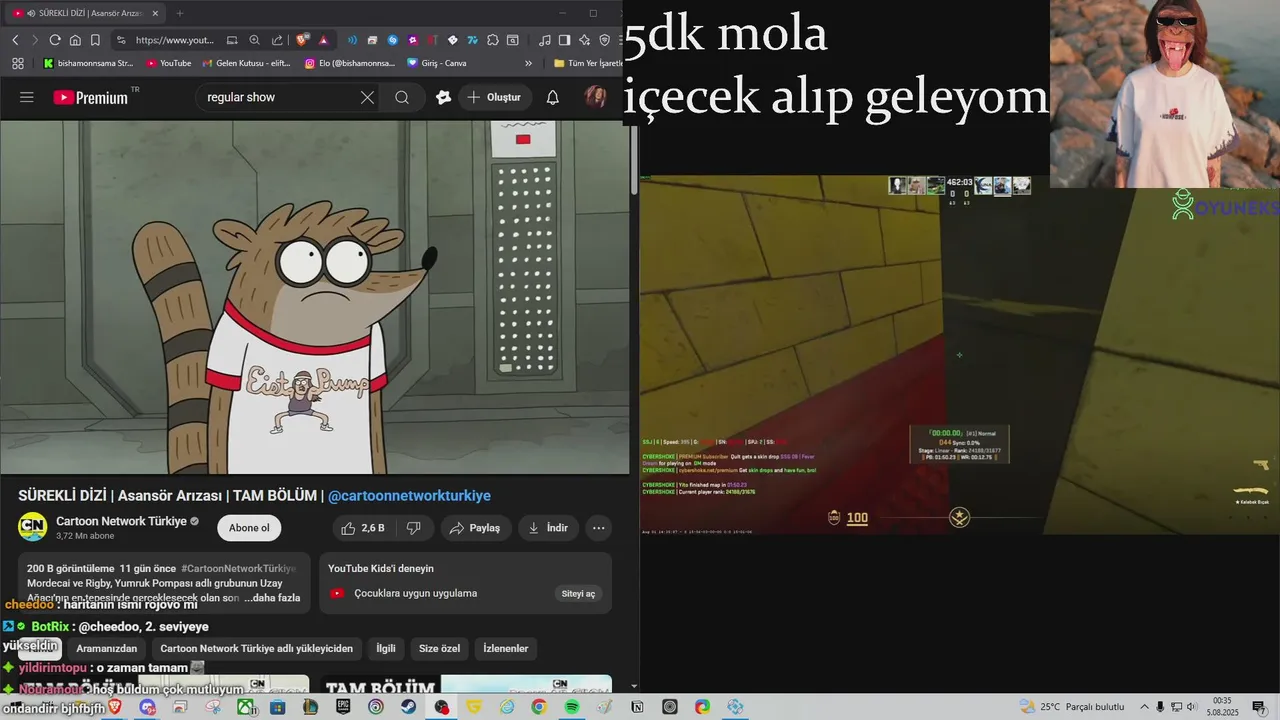This screenshot has width=1280, height=720.
Task: Click the Oluştur create button
Action: (494, 97)
